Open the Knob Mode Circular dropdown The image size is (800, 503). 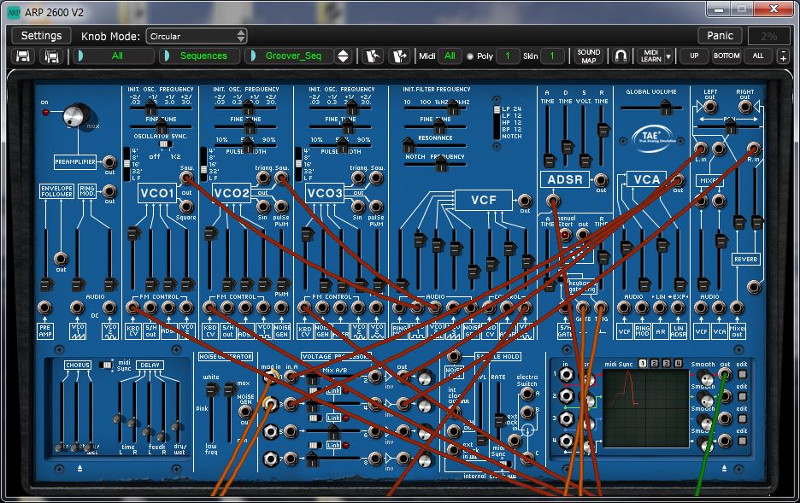[196, 36]
